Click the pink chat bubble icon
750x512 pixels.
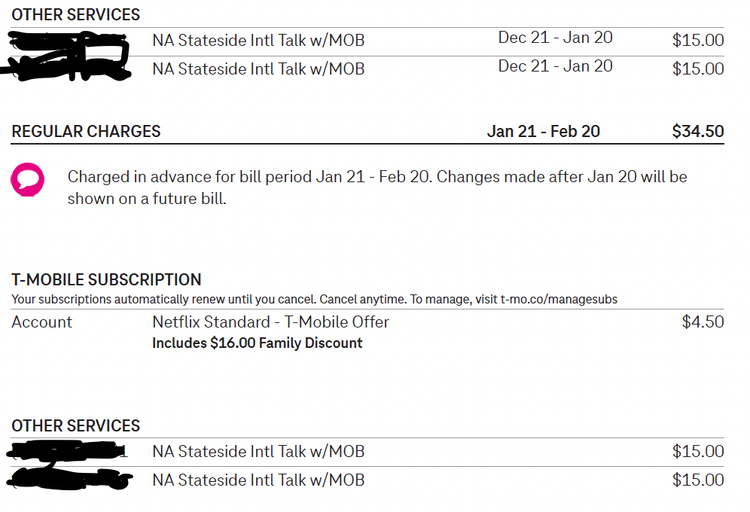pyautogui.click(x=28, y=179)
